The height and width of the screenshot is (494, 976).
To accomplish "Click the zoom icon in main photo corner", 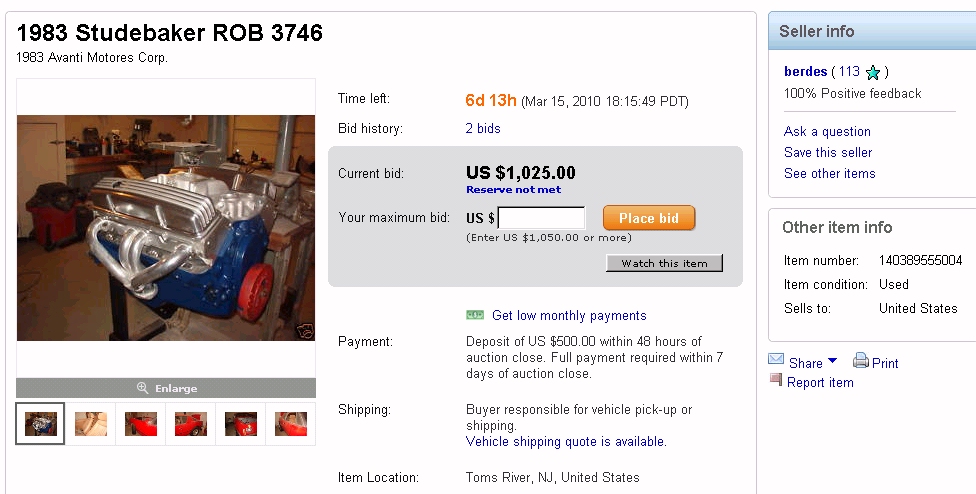I will tap(304, 331).
